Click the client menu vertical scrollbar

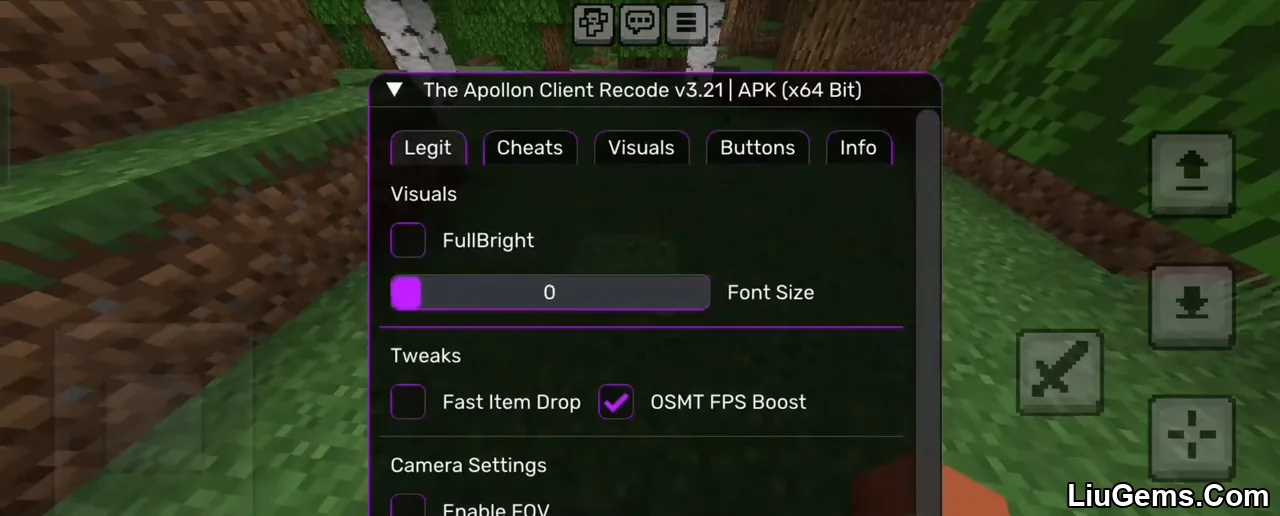928,312
